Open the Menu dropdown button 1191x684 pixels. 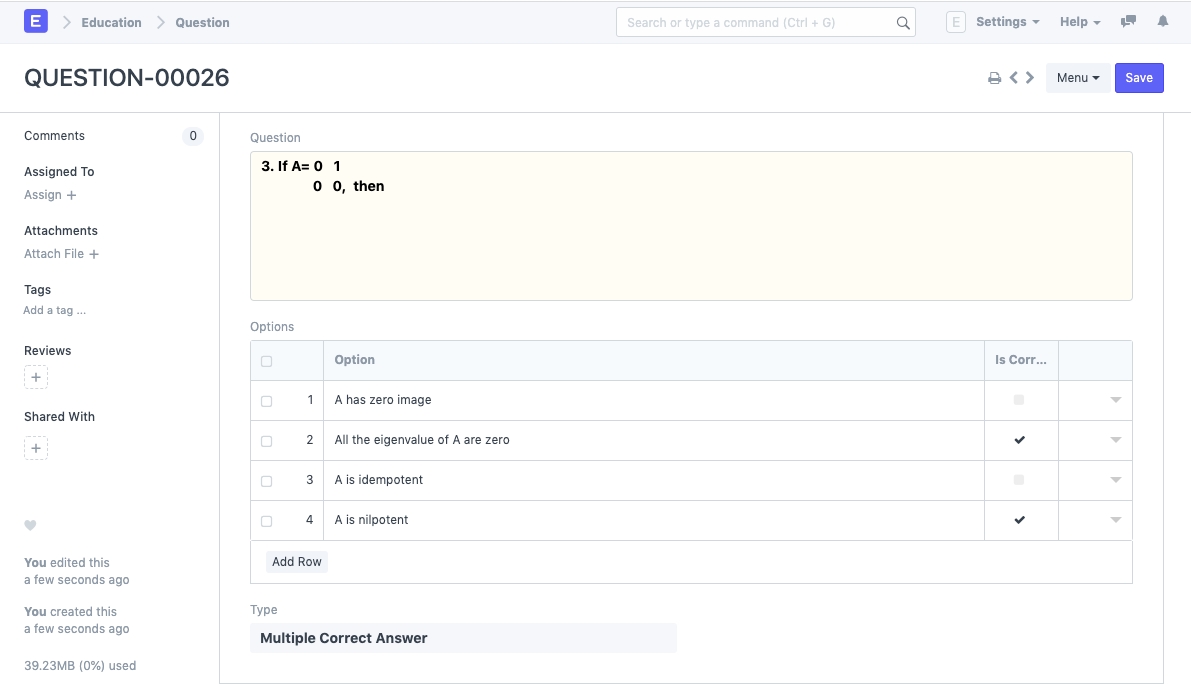point(1077,78)
